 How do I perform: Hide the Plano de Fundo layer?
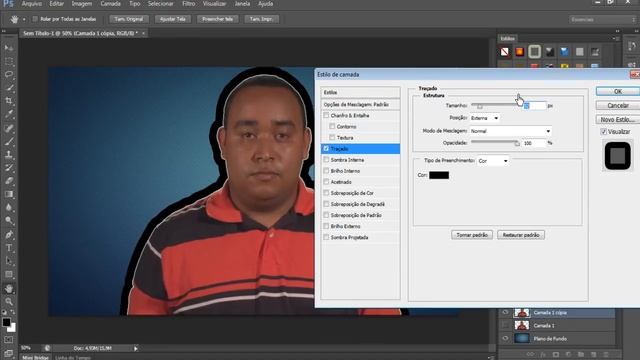click(505, 338)
